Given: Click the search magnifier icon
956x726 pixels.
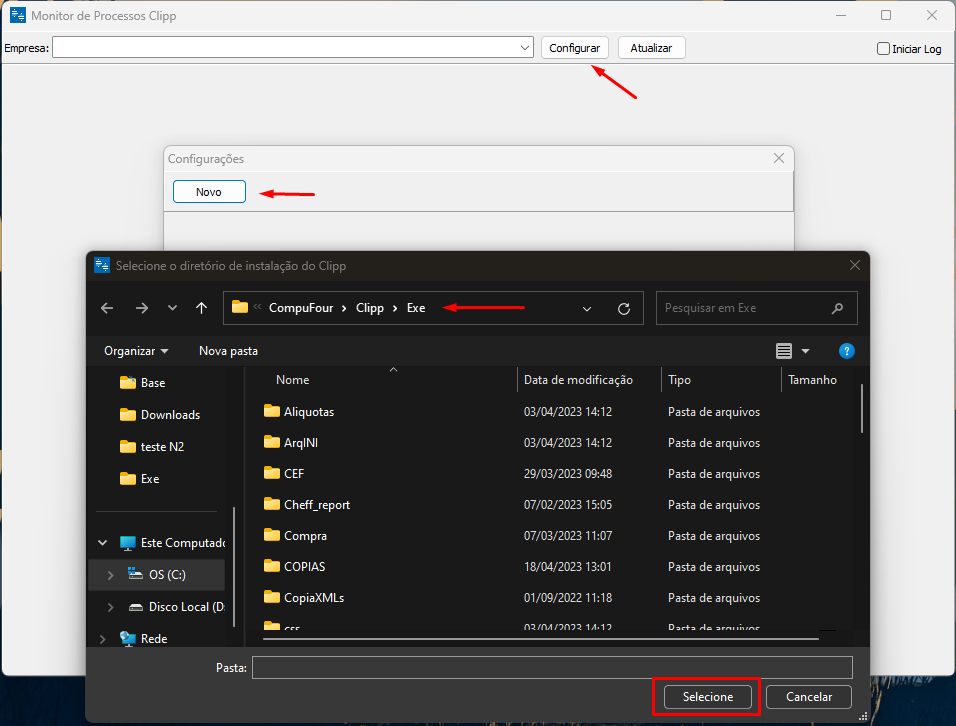Looking at the screenshot, I should (837, 309).
